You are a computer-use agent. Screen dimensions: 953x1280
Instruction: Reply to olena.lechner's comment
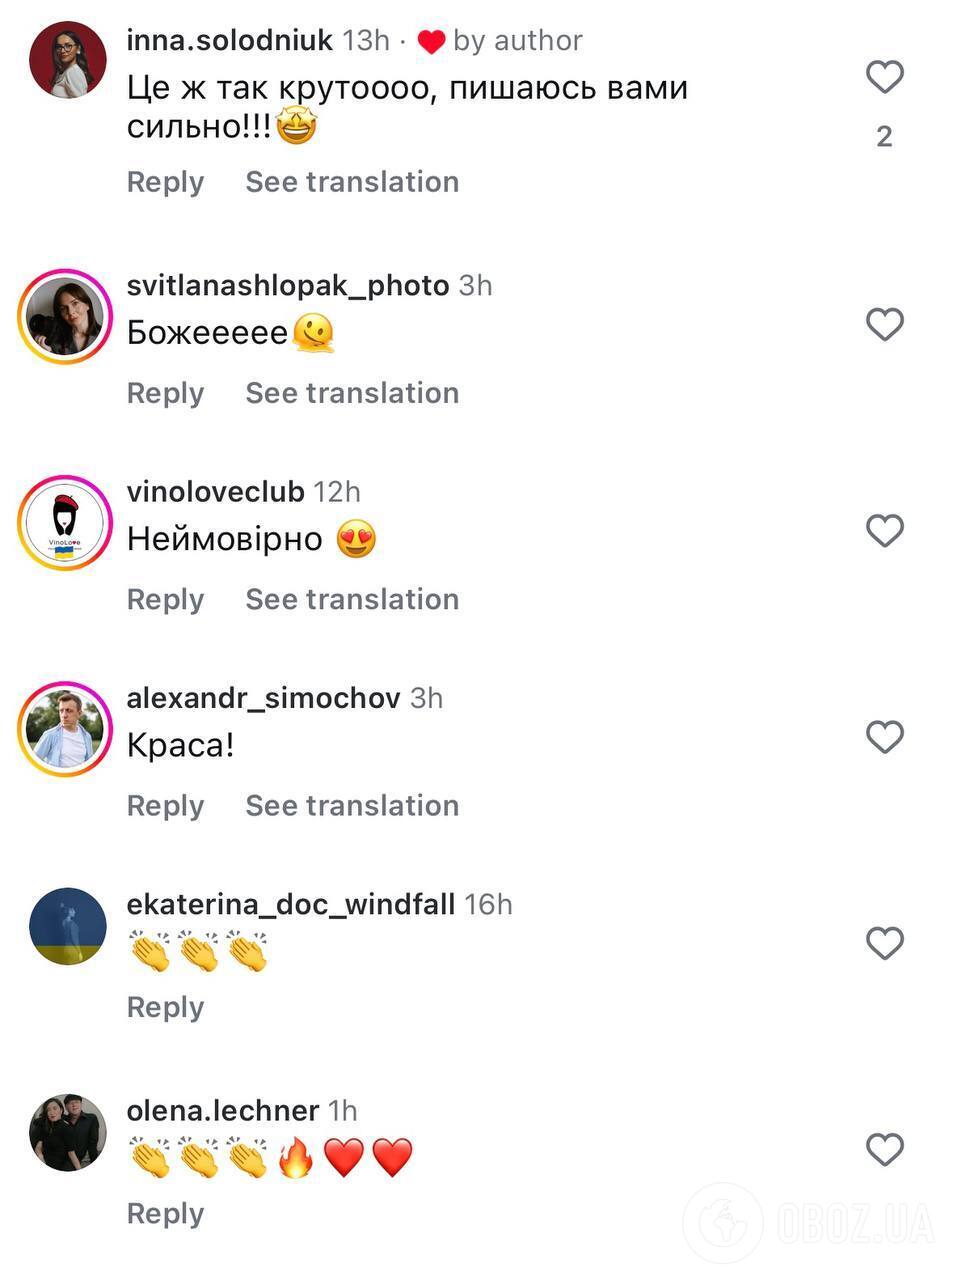[165, 1213]
